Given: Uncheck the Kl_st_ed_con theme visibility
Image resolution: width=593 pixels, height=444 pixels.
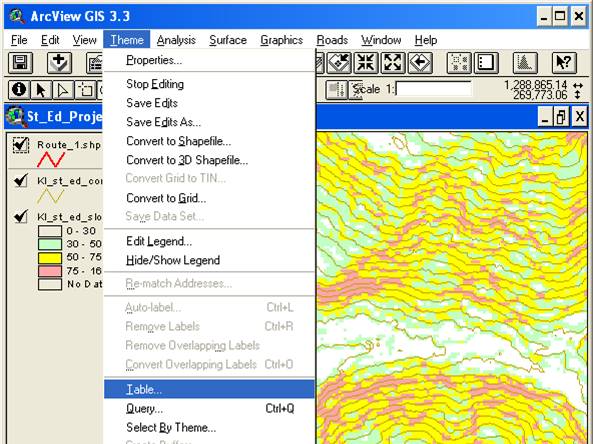Looking at the screenshot, I should (20, 180).
